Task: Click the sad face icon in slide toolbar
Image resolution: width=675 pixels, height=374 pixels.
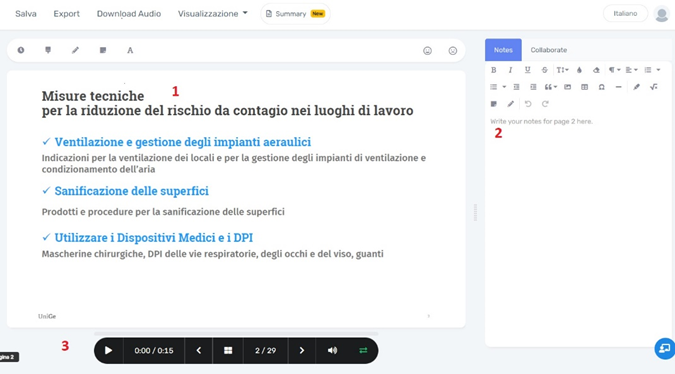Action: [x=452, y=51]
